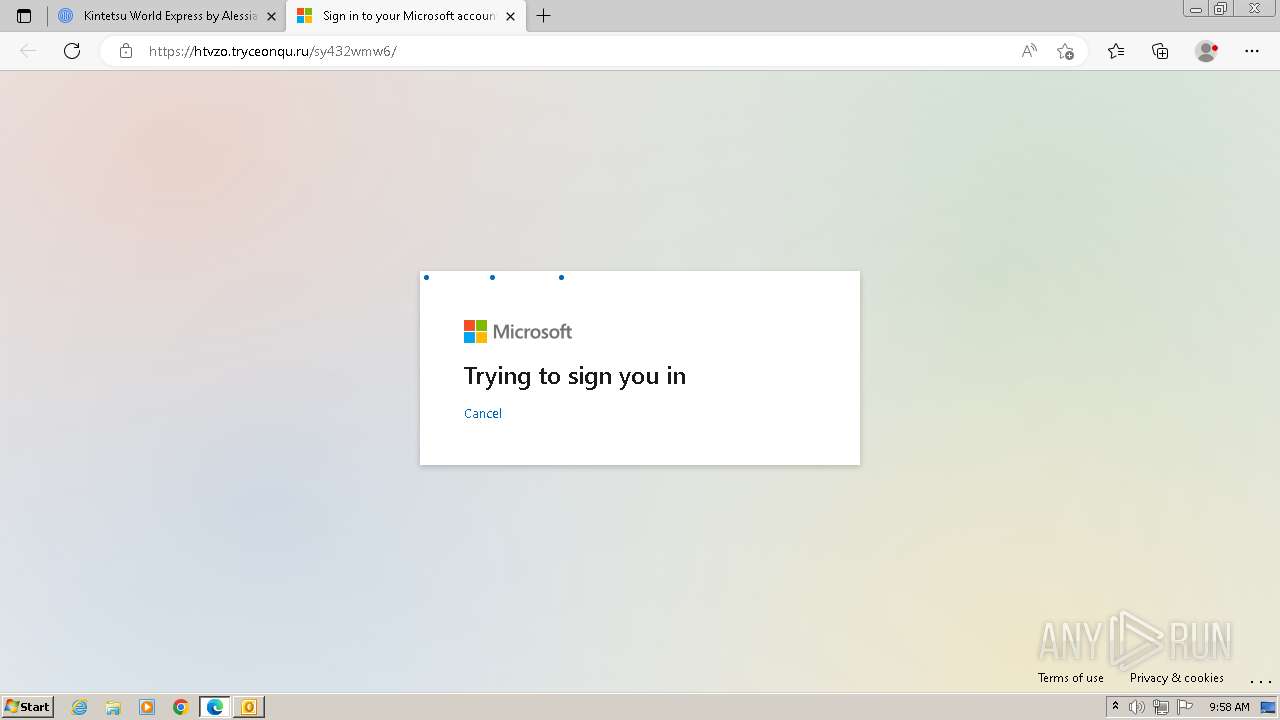Go back to the previous page
Image resolution: width=1280 pixels, height=720 pixels.
tap(28, 51)
